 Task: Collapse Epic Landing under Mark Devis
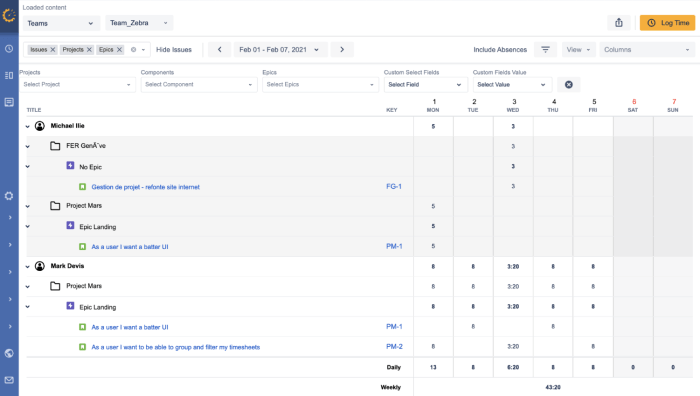point(28,307)
